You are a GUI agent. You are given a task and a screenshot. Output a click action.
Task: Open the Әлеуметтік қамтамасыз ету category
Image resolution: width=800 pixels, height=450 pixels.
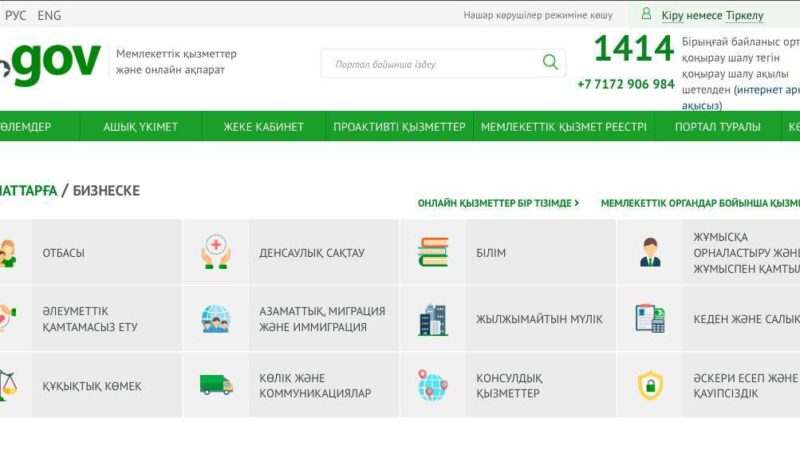(91, 319)
